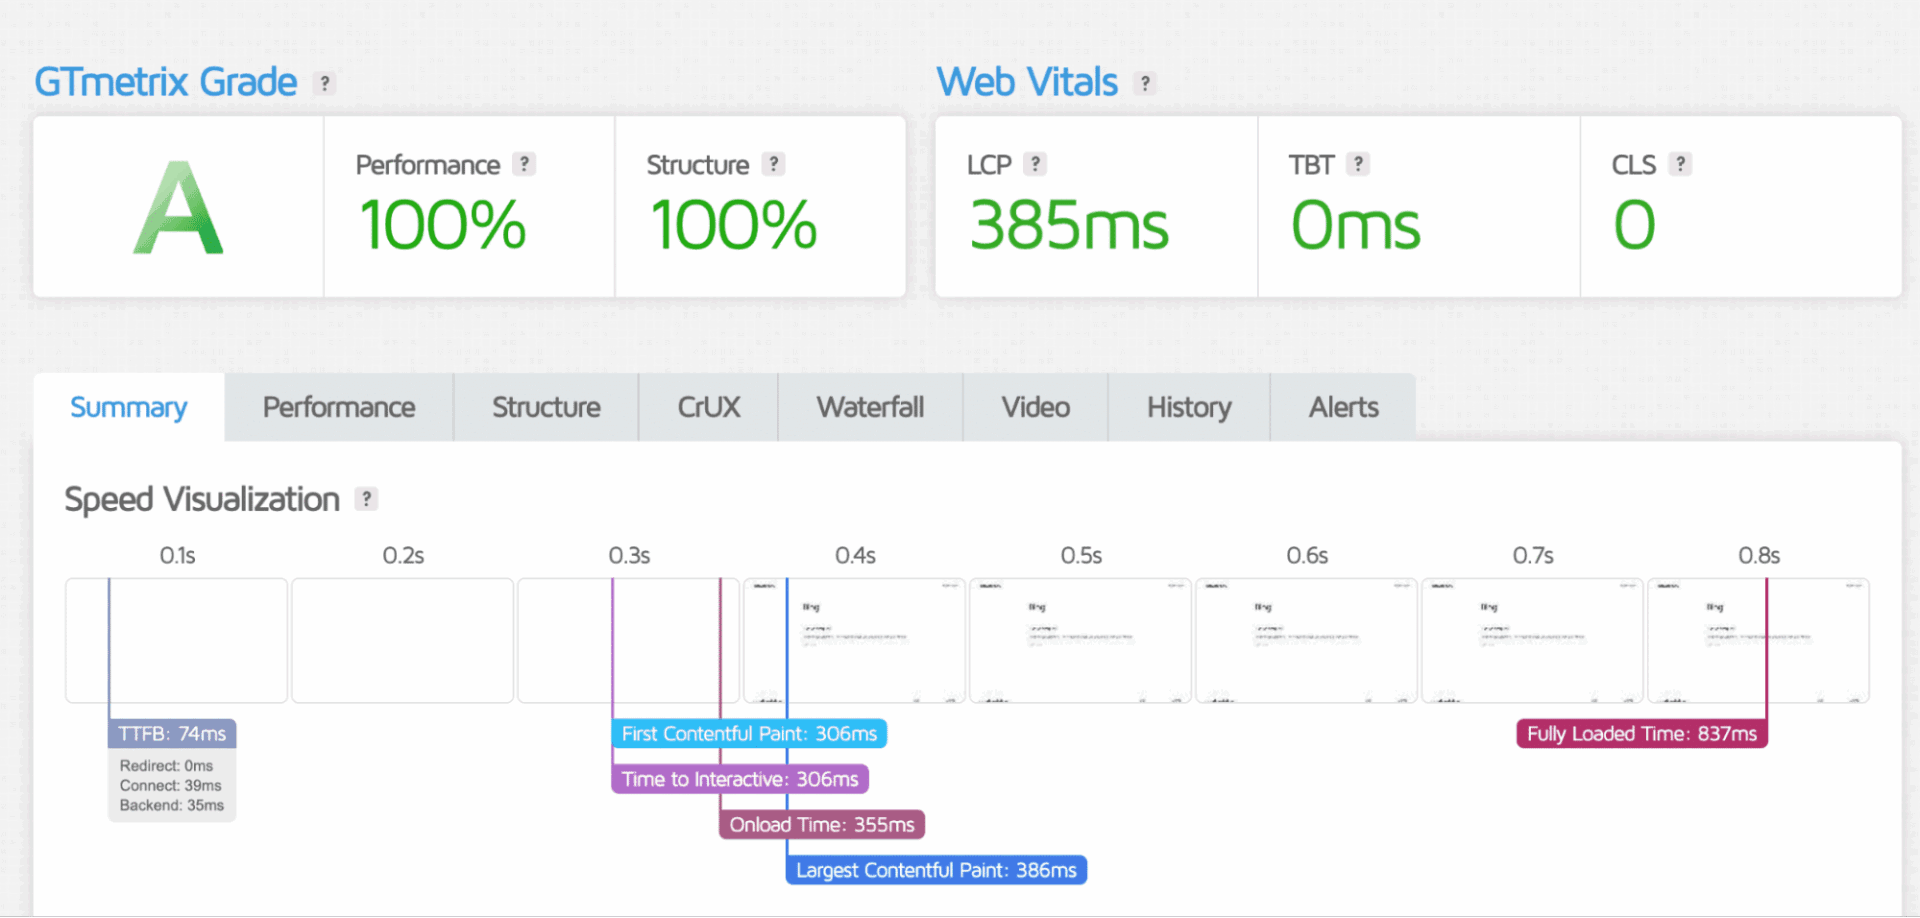This screenshot has width=1920, height=918.
Task: Open the Waterfall tab
Action: (870, 407)
